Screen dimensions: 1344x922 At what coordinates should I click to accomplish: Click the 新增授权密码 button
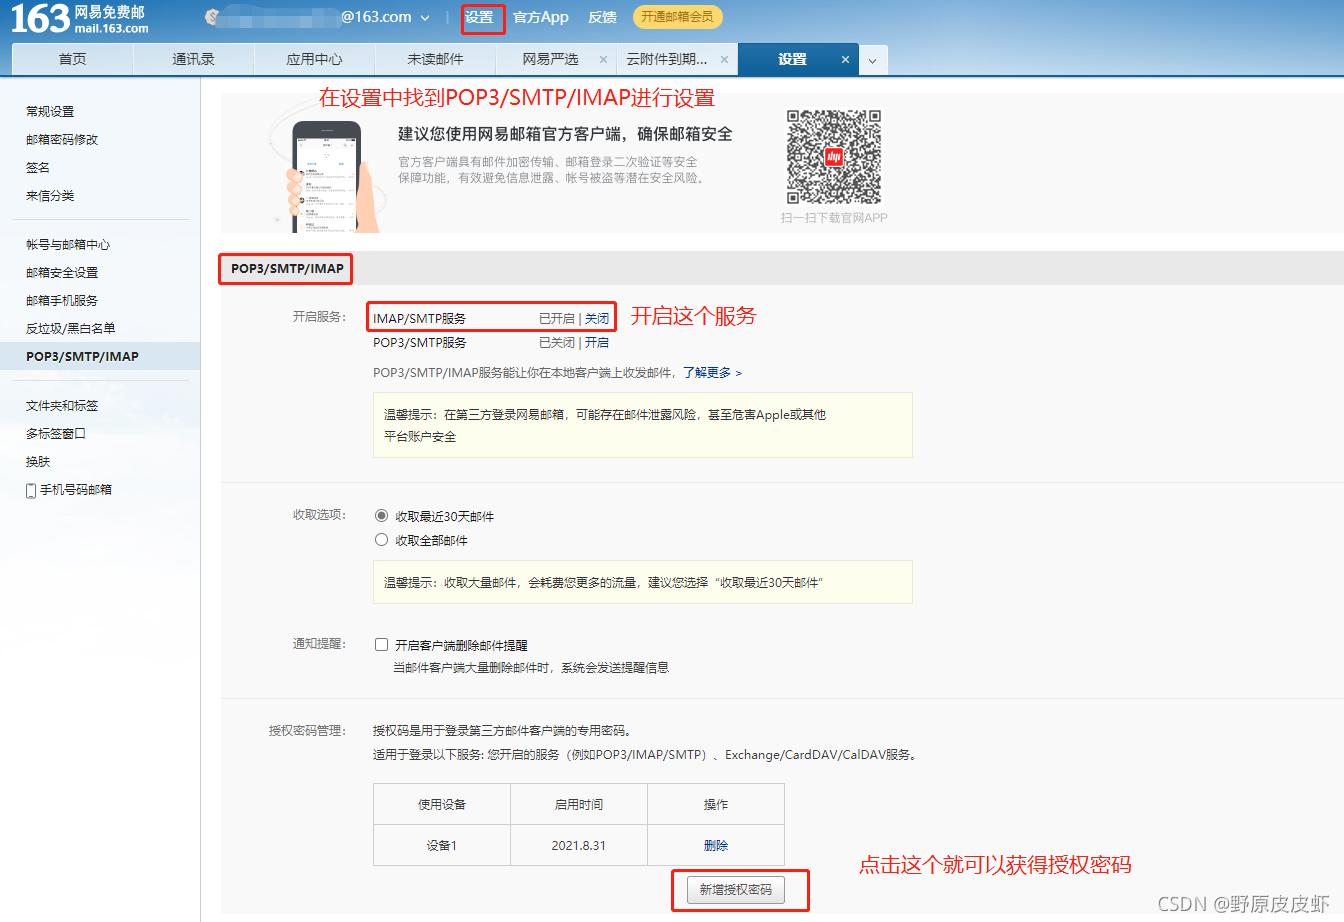click(736, 890)
